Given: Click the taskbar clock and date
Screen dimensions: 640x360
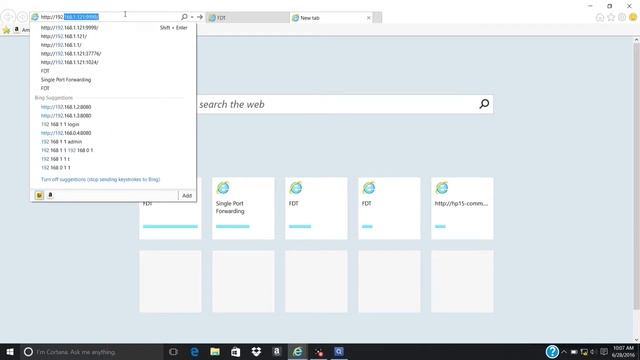Looking at the screenshot, I should pyautogui.click(x=623, y=351).
